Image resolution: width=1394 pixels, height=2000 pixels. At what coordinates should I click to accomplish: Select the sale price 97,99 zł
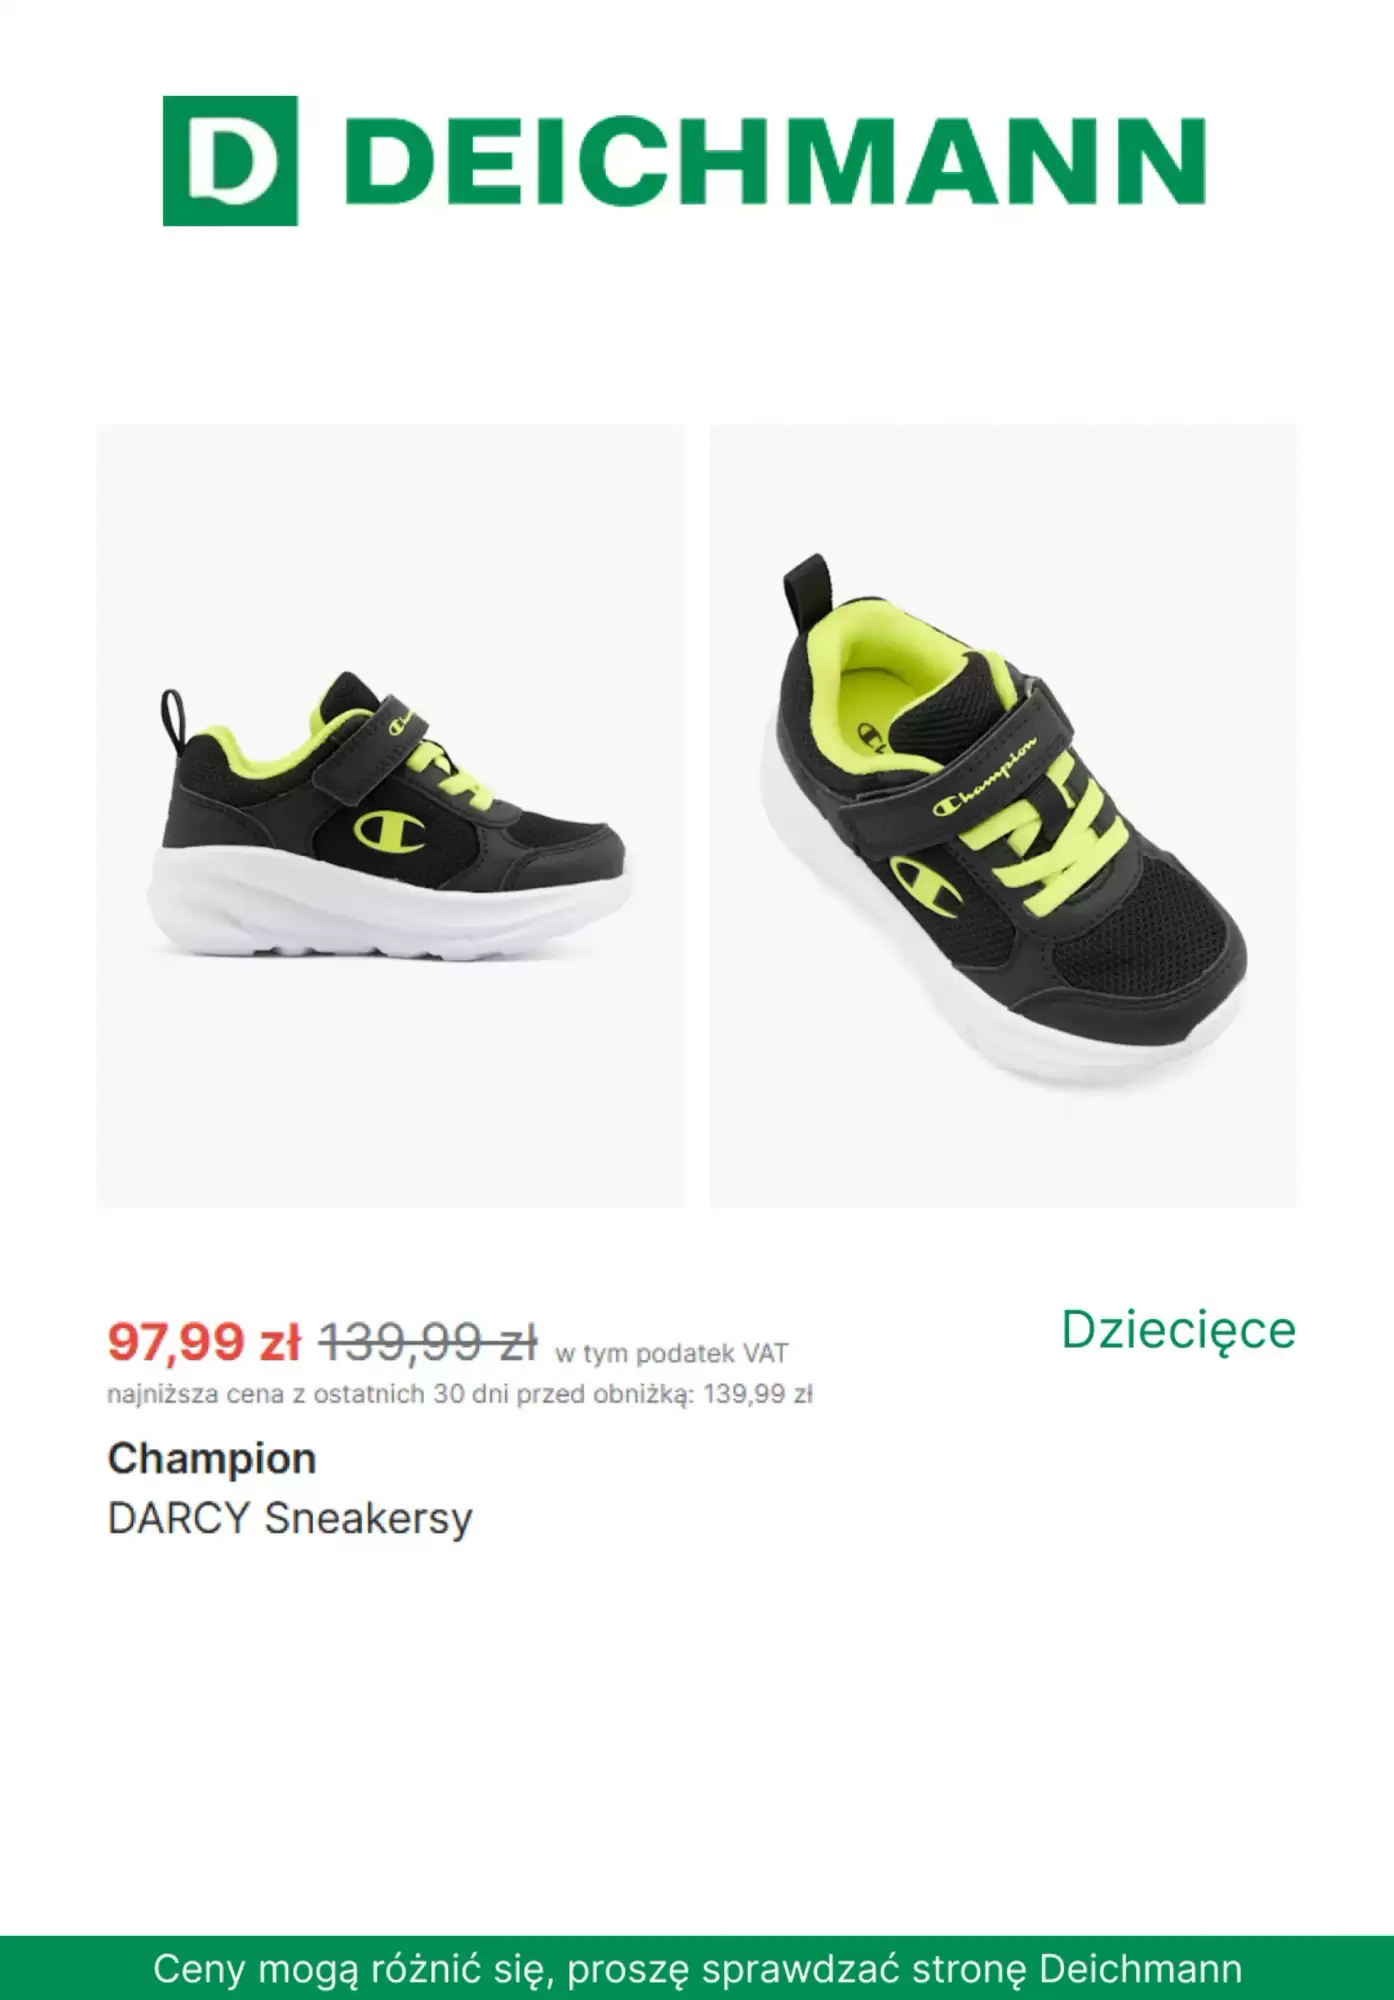(204, 1342)
